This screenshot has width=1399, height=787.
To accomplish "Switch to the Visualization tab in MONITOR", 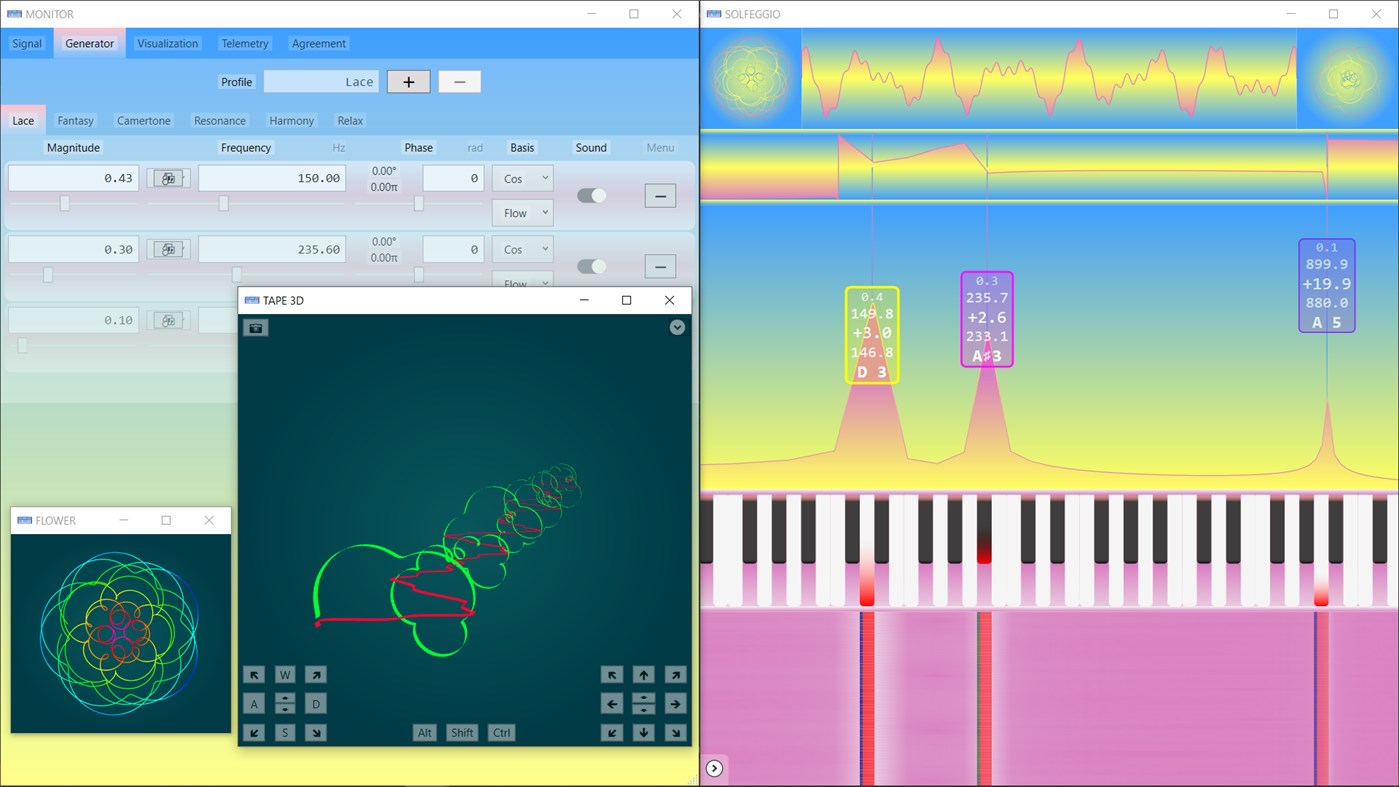I will tap(167, 43).
